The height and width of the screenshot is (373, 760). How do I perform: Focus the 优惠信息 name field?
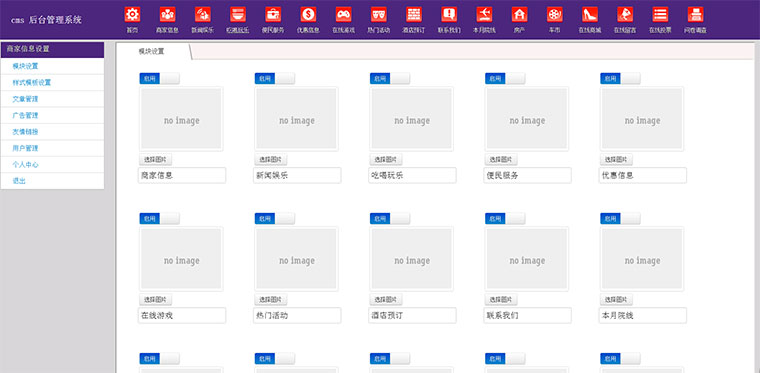(643, 175)
